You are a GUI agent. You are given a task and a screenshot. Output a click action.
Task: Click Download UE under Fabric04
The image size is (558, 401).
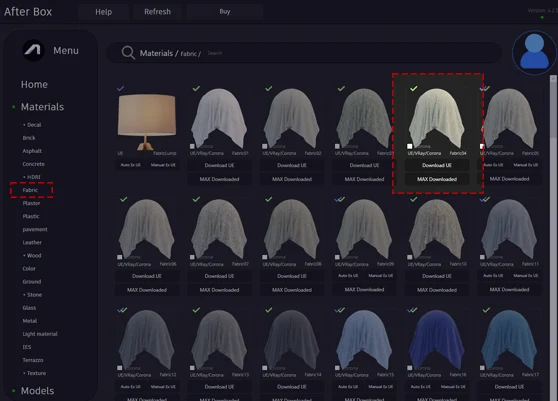[437, 165]
